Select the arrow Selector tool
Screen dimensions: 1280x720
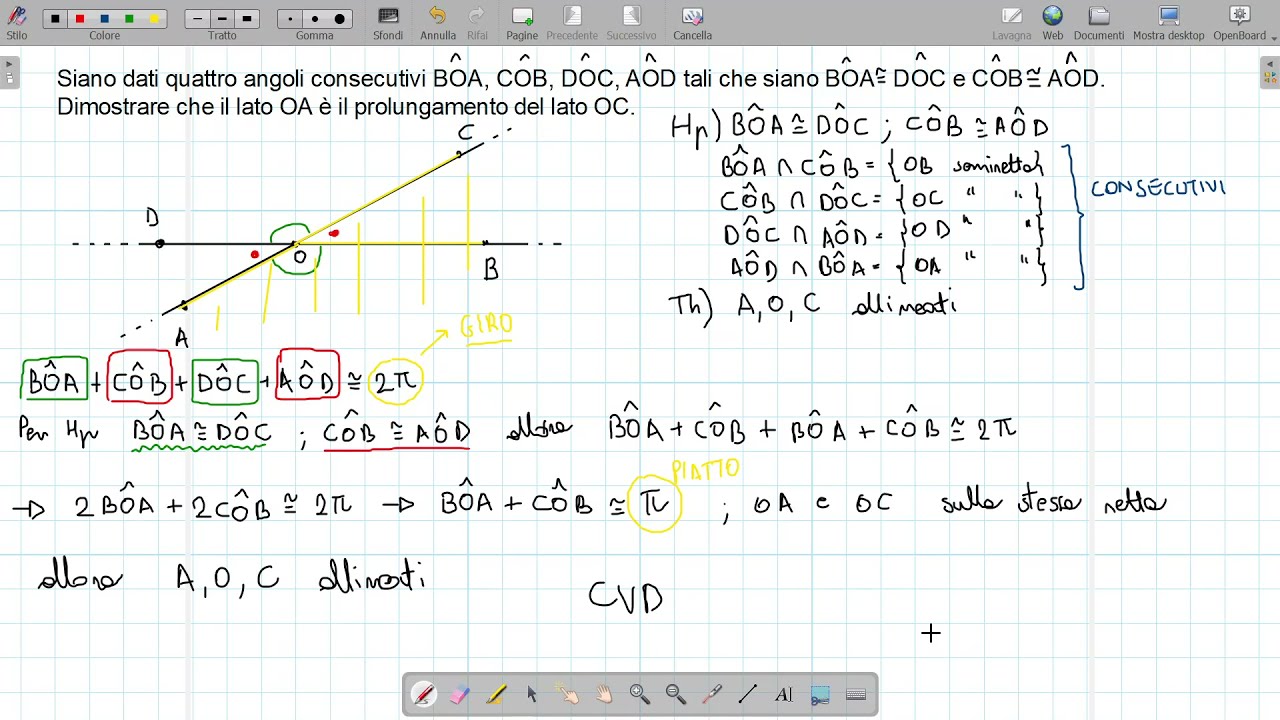click(x=532, y=694)
